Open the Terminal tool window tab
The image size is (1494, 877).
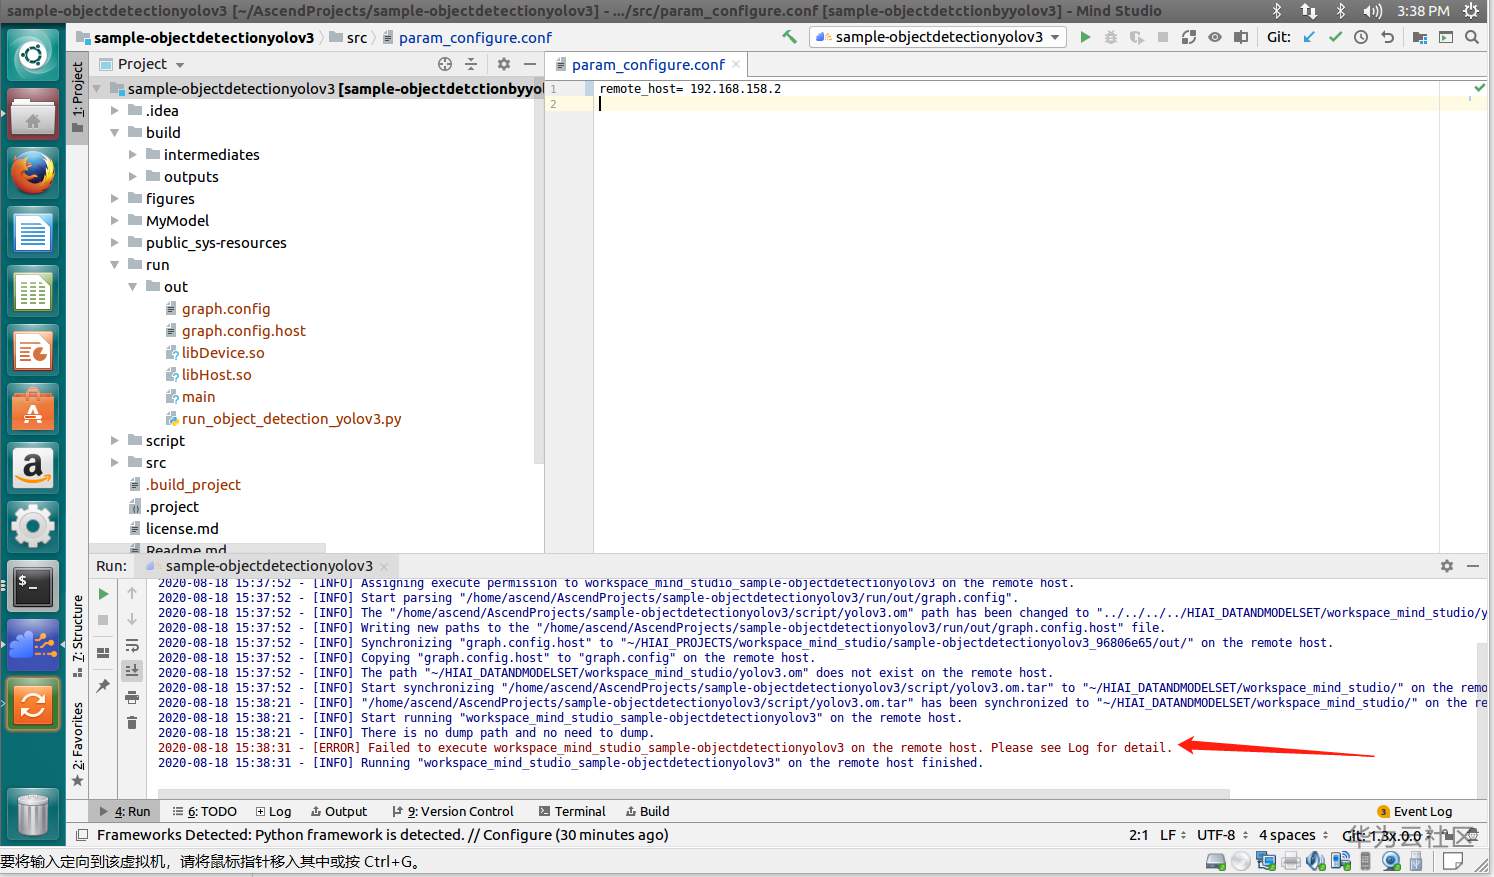(x=572, y=812)
